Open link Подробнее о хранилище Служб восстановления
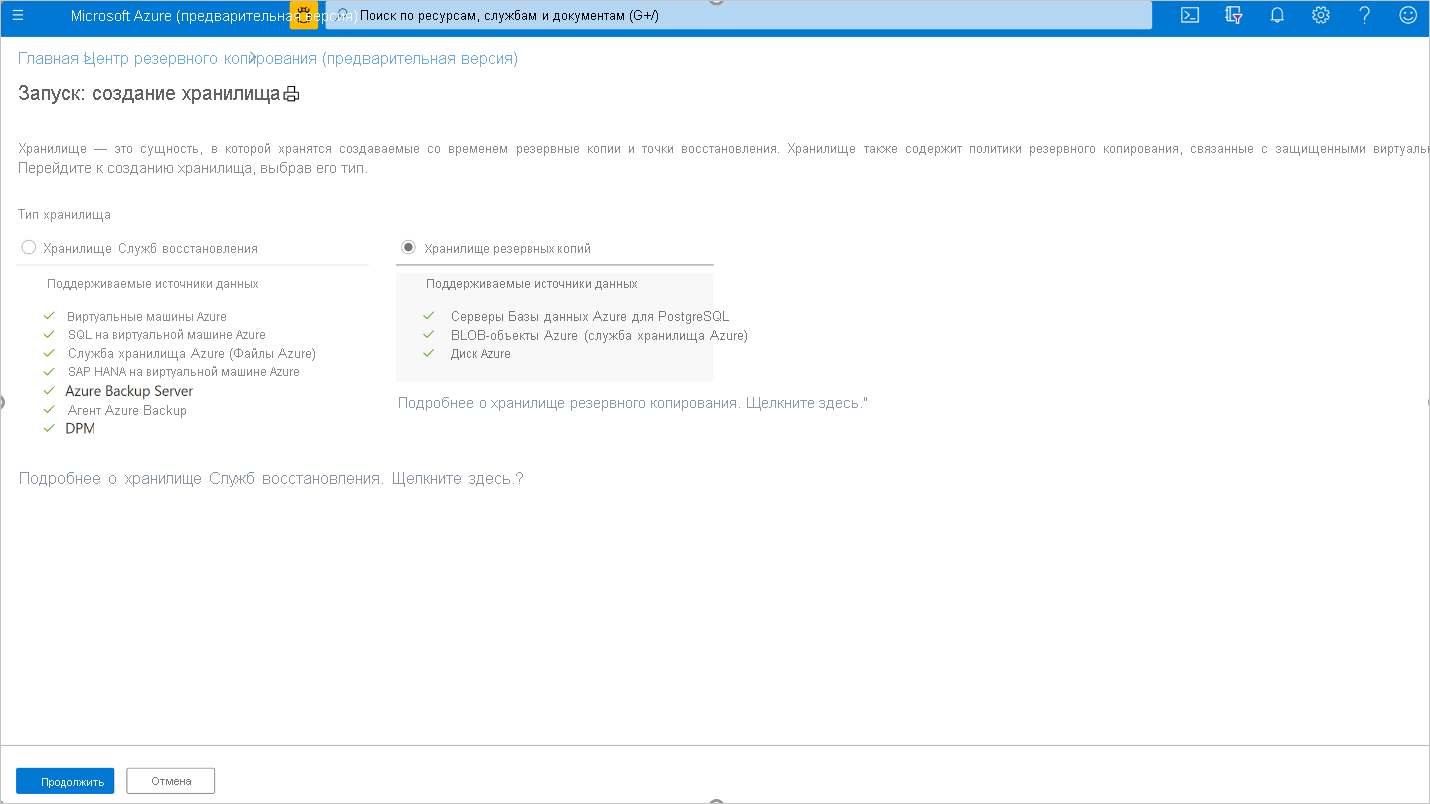Viewport: 1430px width, 804px height. (271, 478)
